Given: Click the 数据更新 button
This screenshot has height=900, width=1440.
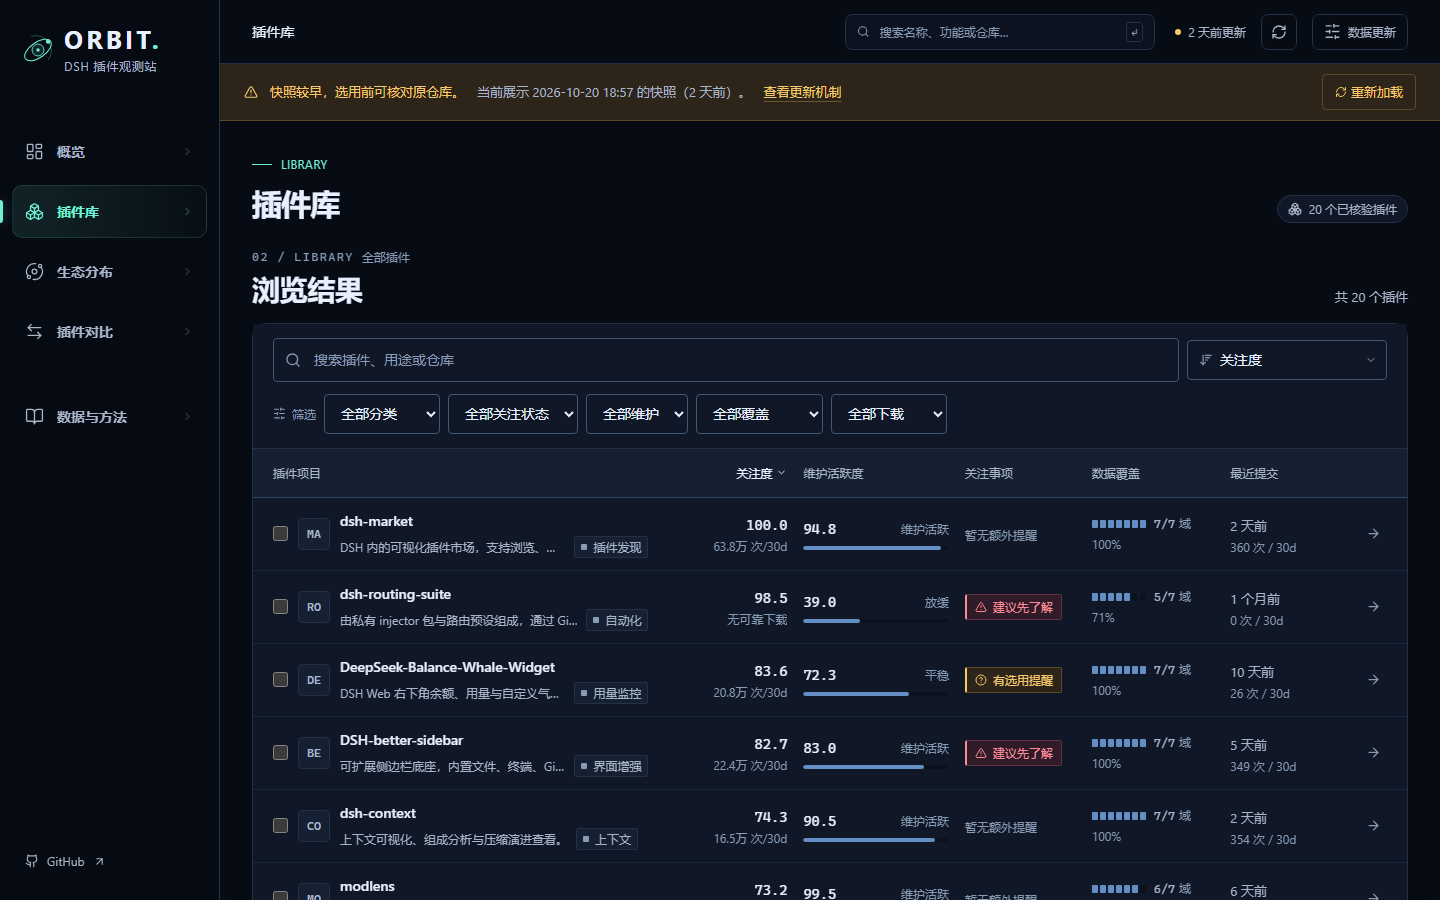Looking at the screenshot, I should point(1360,32).
